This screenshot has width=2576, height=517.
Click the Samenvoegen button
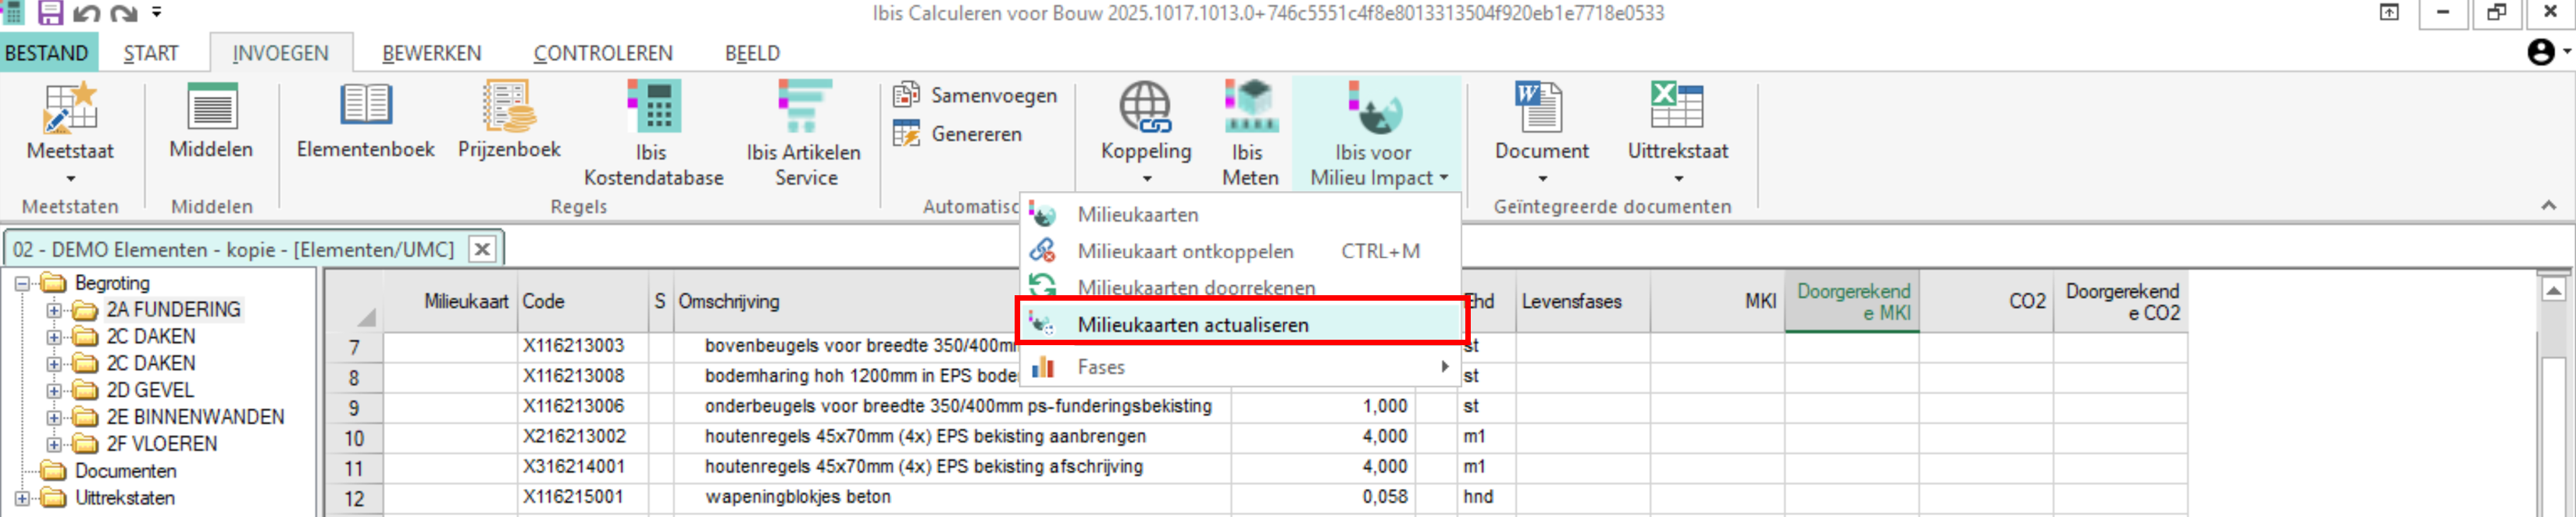click(976, 95)
